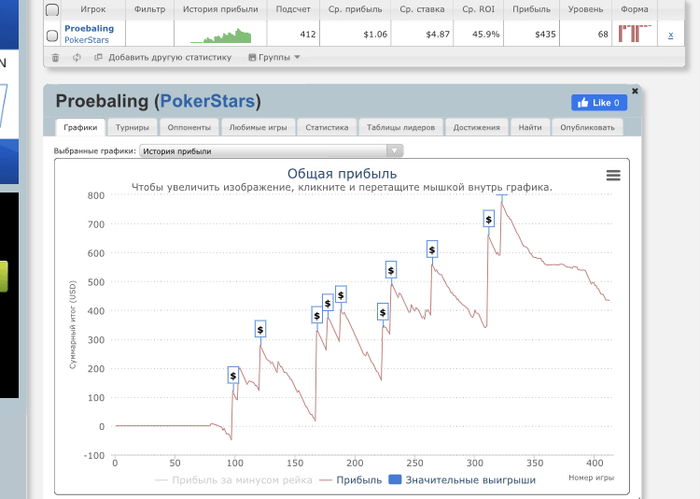
Task: Open the 'Таблицы лидеров' tab
Action: [x=401, y=127]
